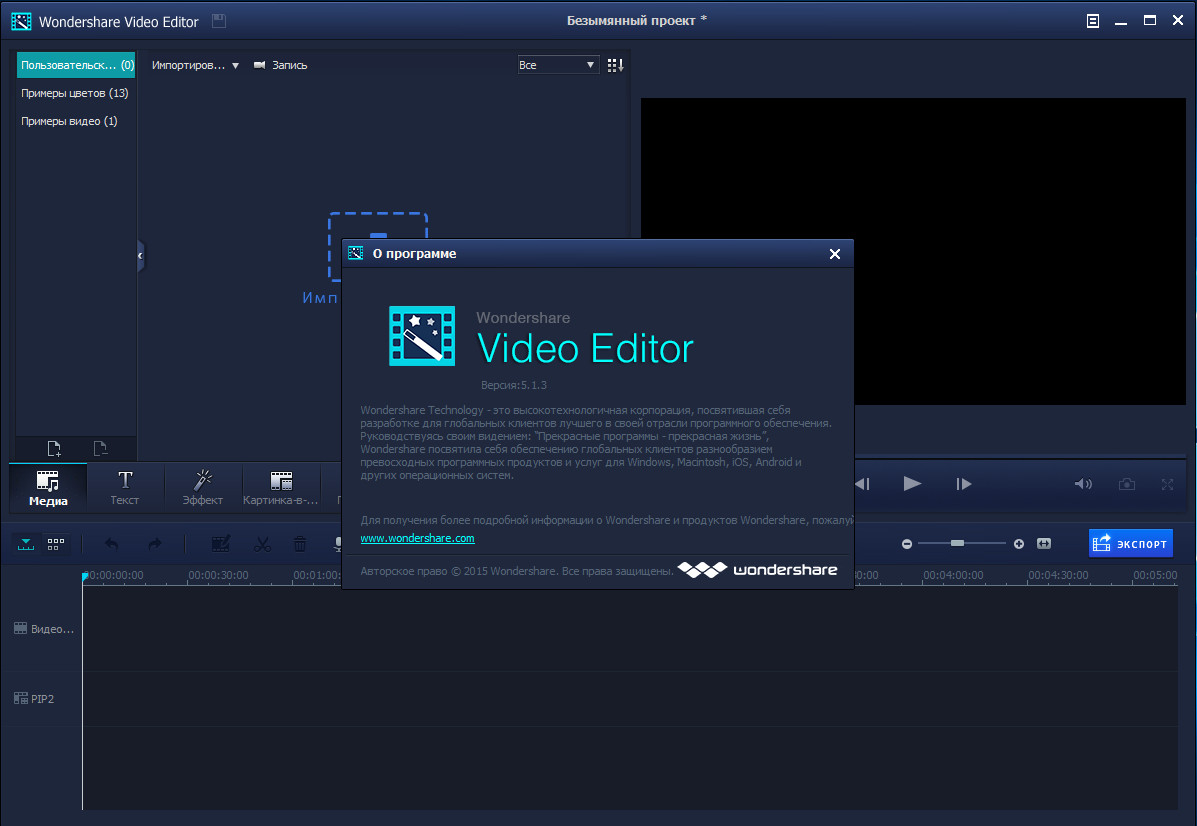Click the add folder icon below media list

[55, 449]
